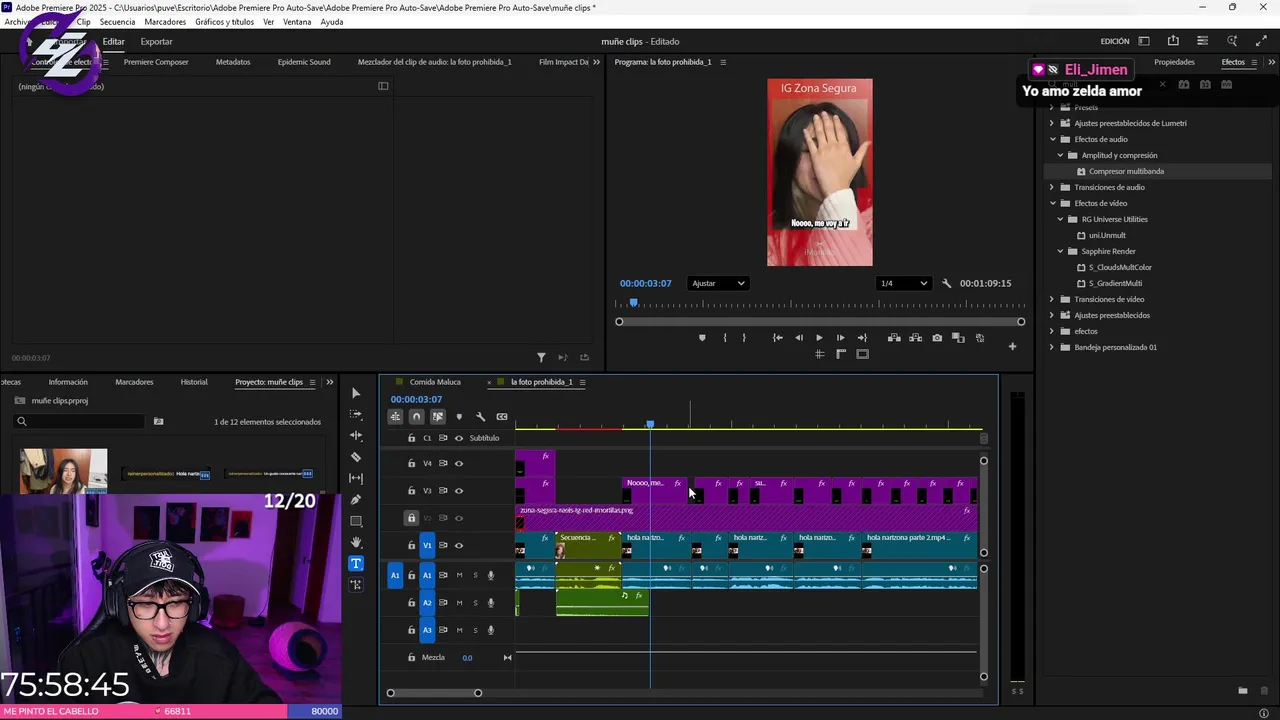The width and height of the screenshot is (1280, 720).
Task: Export frame with the camera icon
Action: (x=937, y=338)
